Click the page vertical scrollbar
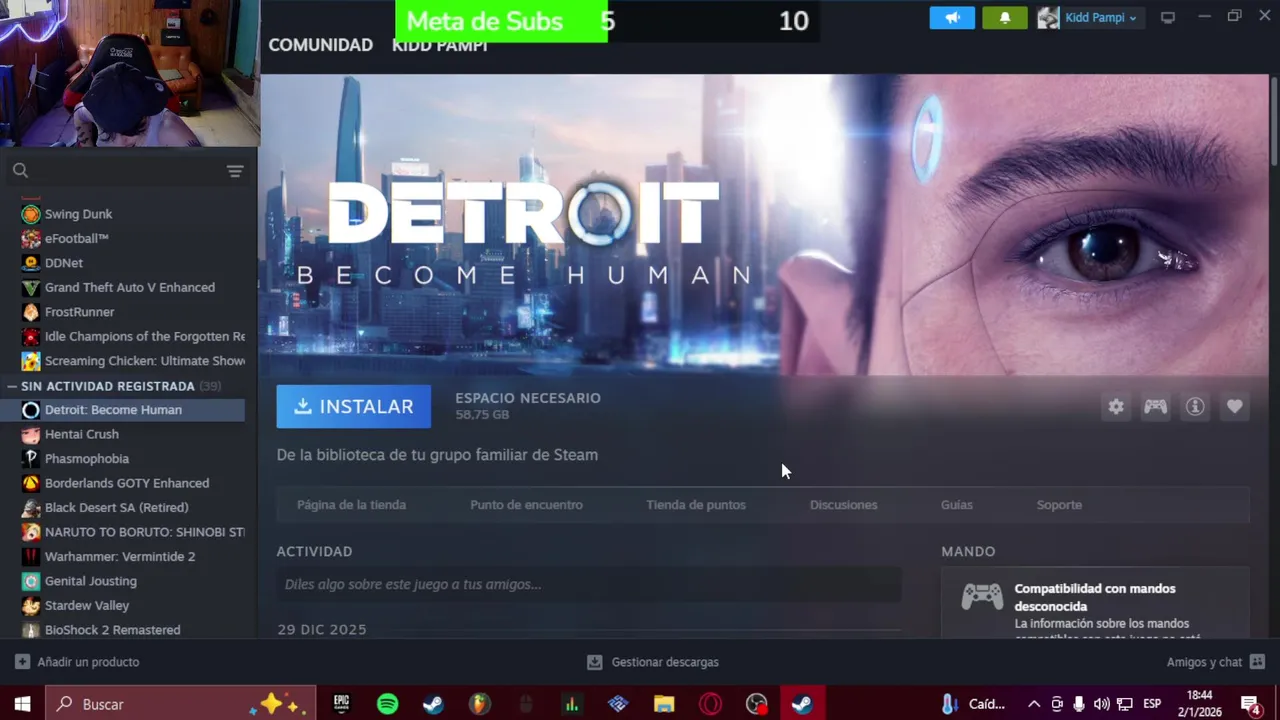Viewport: 1280px width, 720px height. tap(1274, 120)
